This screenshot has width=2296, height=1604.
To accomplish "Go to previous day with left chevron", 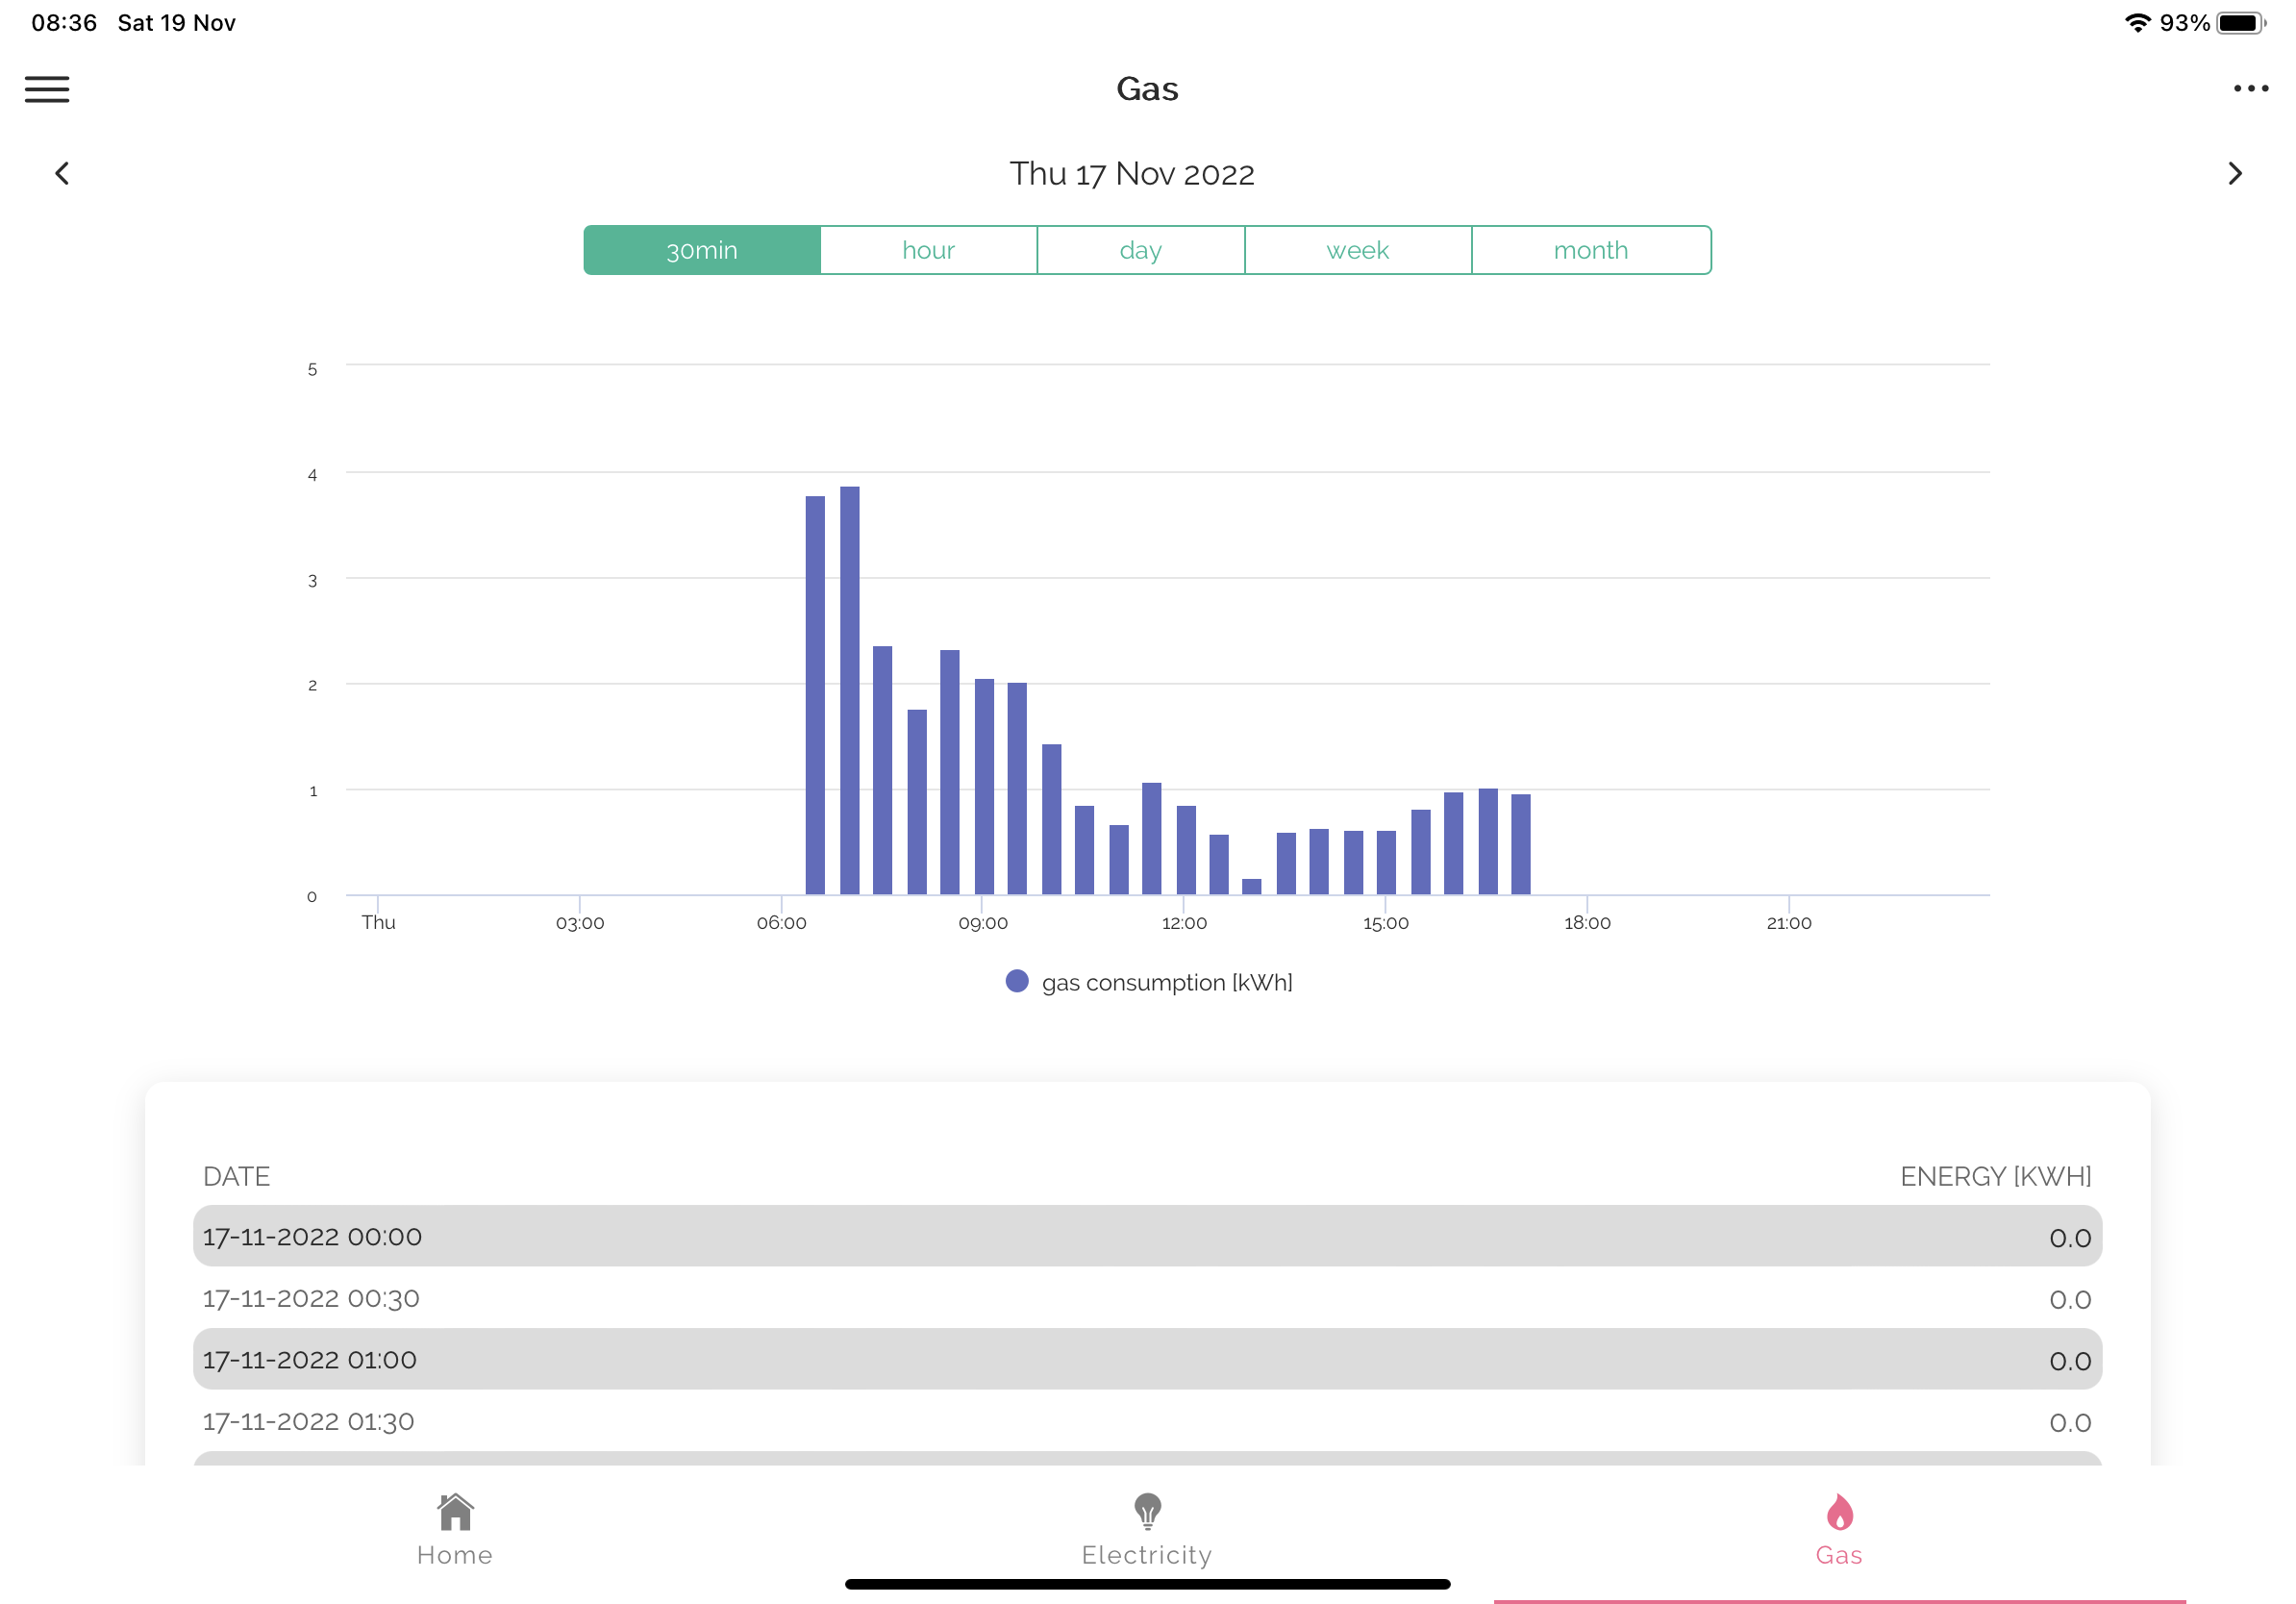I will tap(62, 174).
